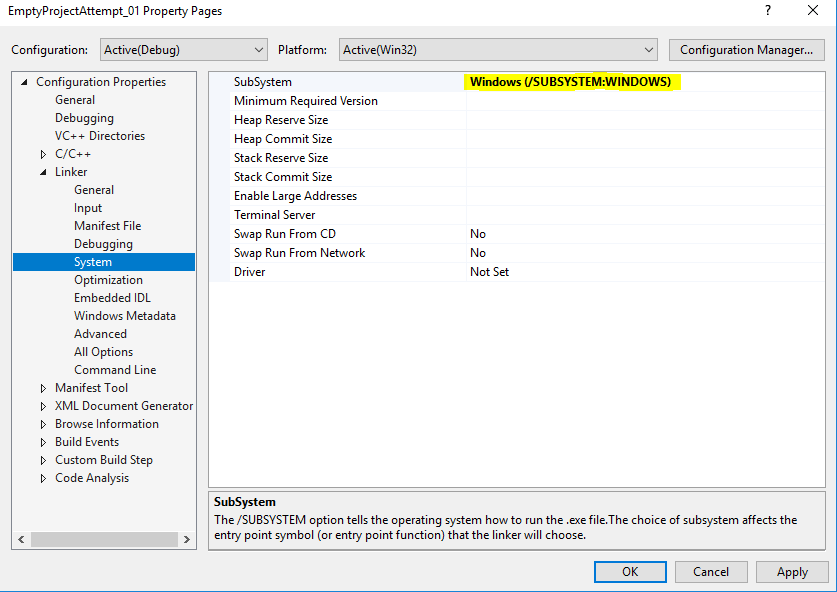Expand the Build Events node
Viewport: 837px width, 592px height.
[x=44, y=442]
